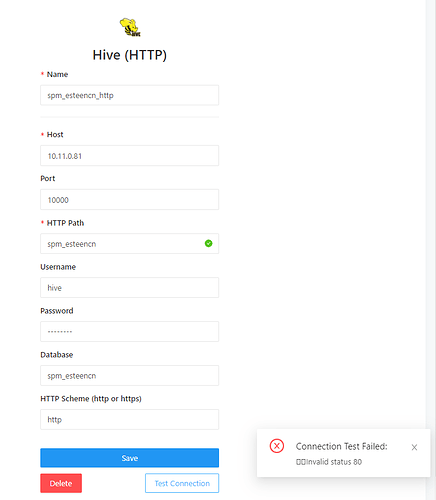Run Test Connection
Viewport: 436px width, 500px height.
pyautogui.click(x=182, y=483)
